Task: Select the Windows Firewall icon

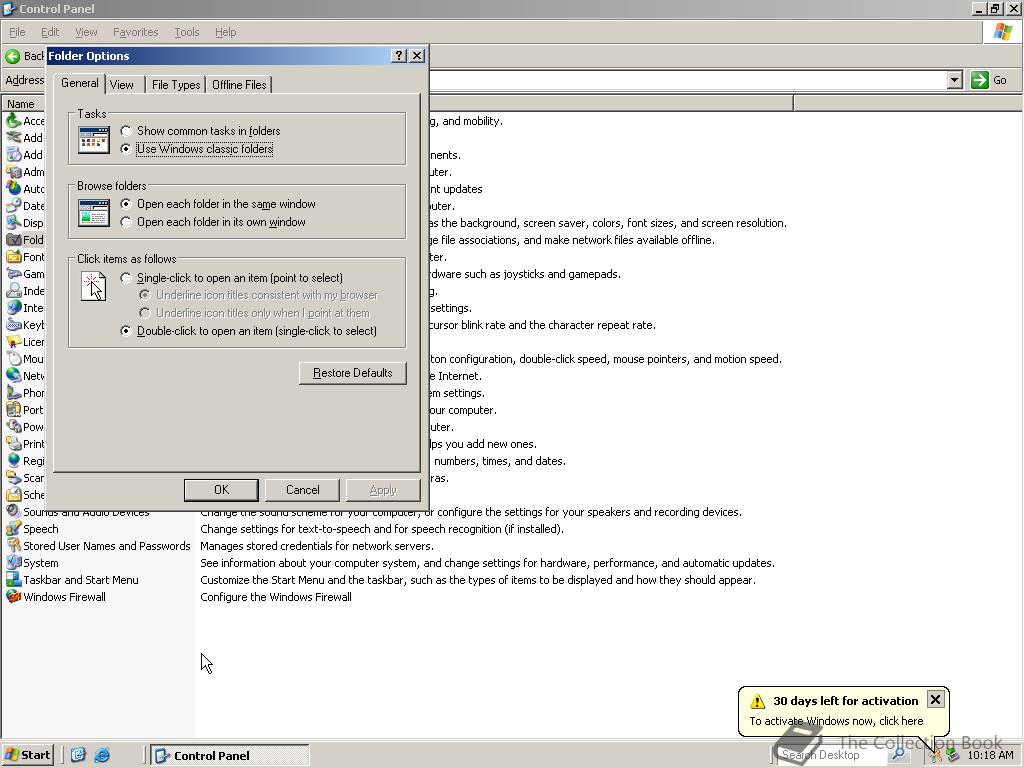Action: [14, 596]
